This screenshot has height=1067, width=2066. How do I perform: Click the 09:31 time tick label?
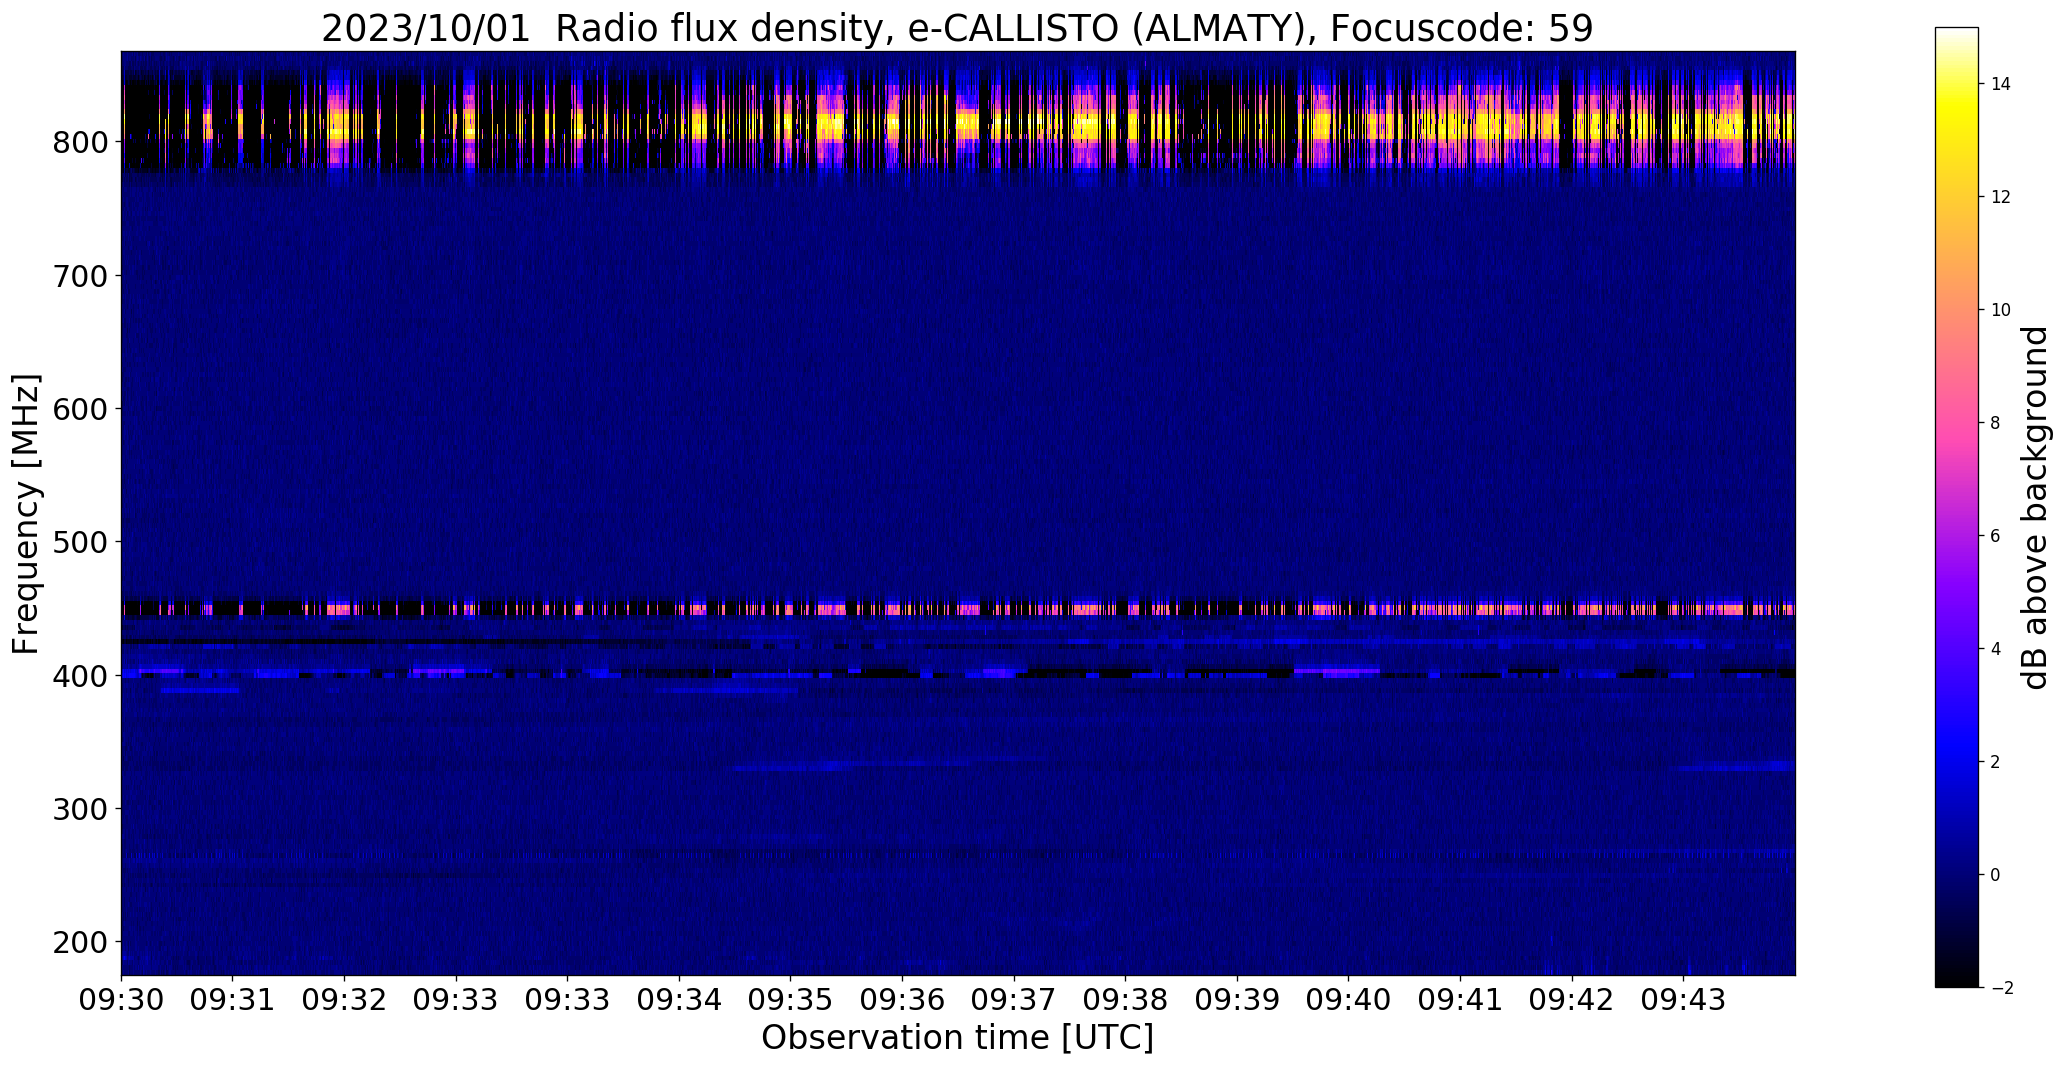tap(233, 1000)
